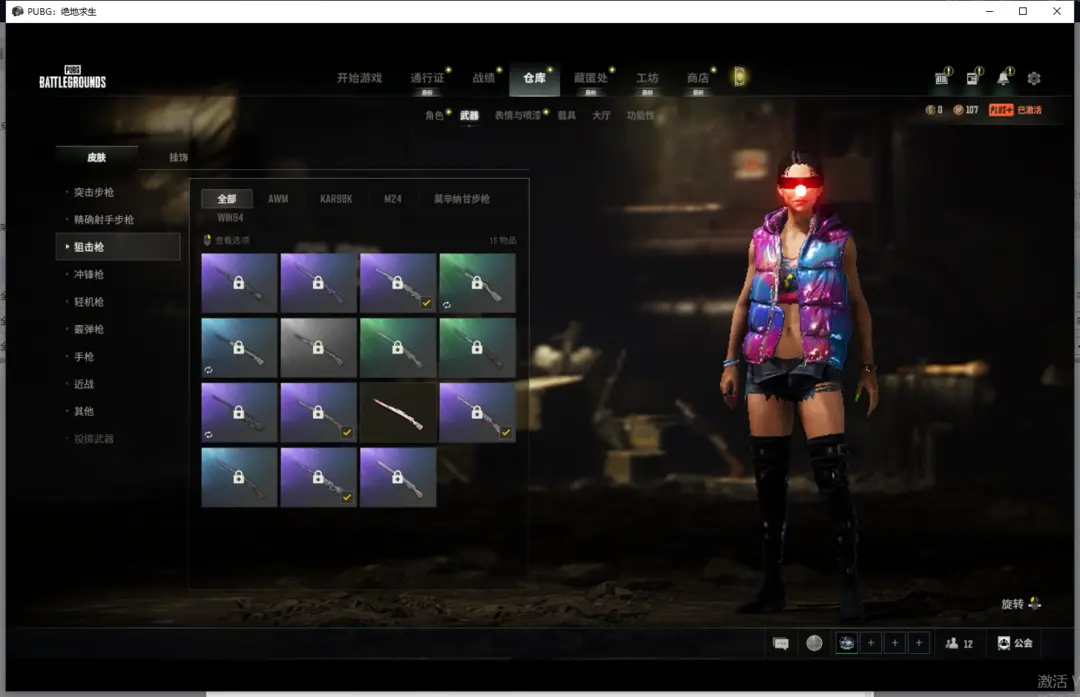Open the settings gear icon

pos(1034,79)
